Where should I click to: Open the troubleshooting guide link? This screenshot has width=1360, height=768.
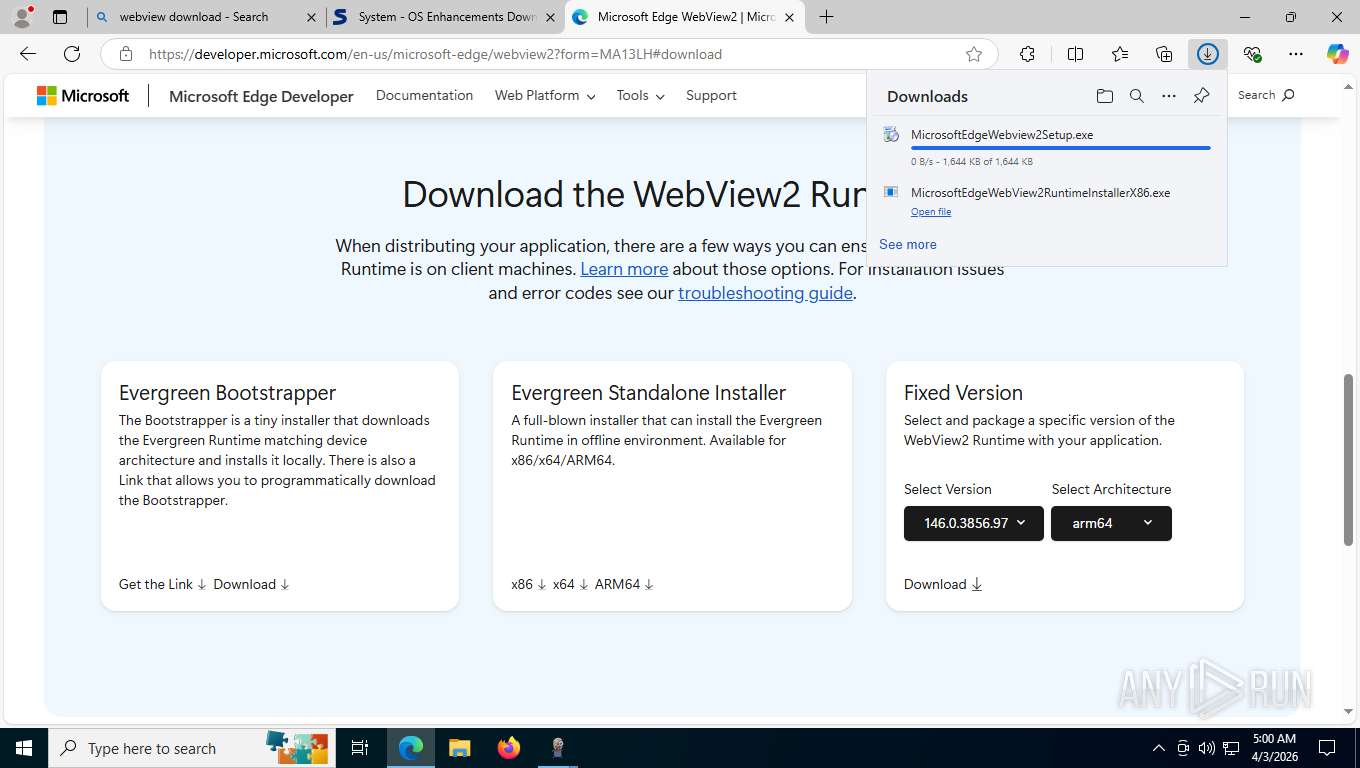tap(765, 293)
